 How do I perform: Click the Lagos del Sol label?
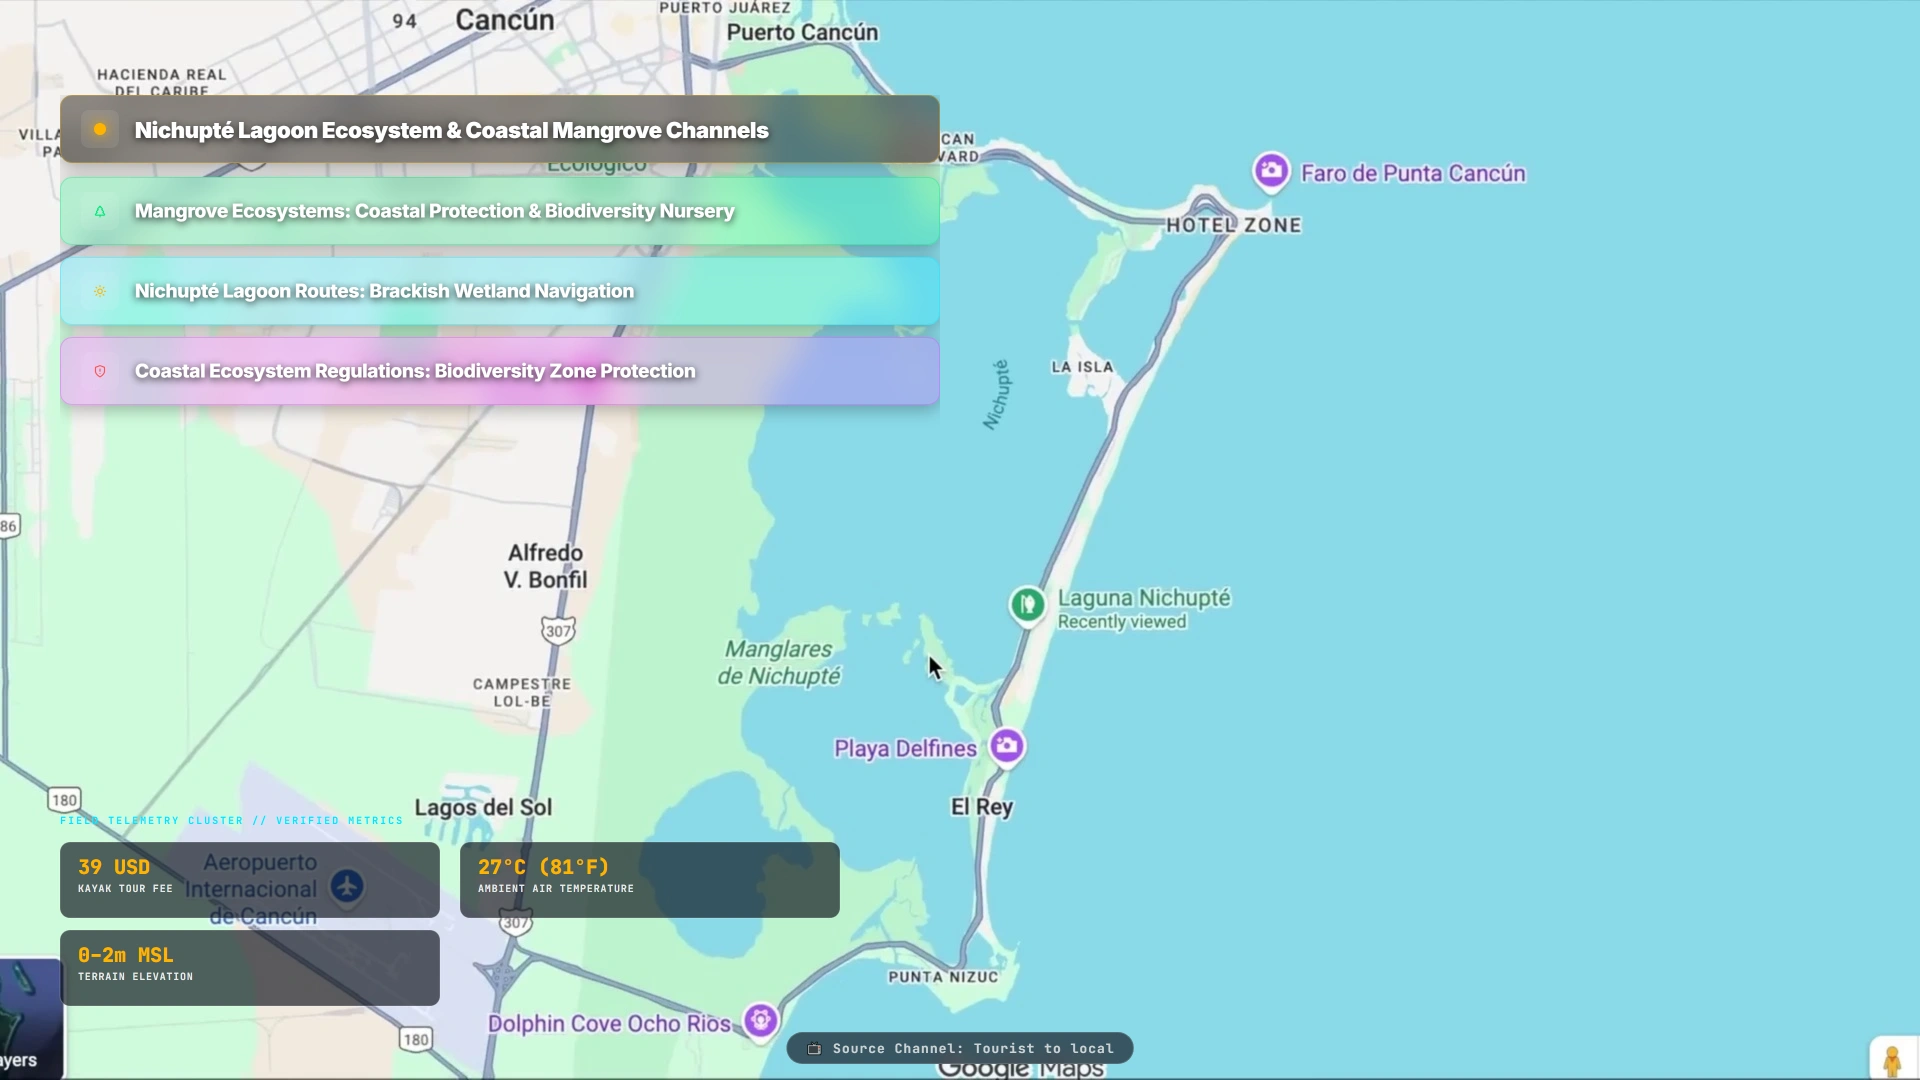coord(483,807)
